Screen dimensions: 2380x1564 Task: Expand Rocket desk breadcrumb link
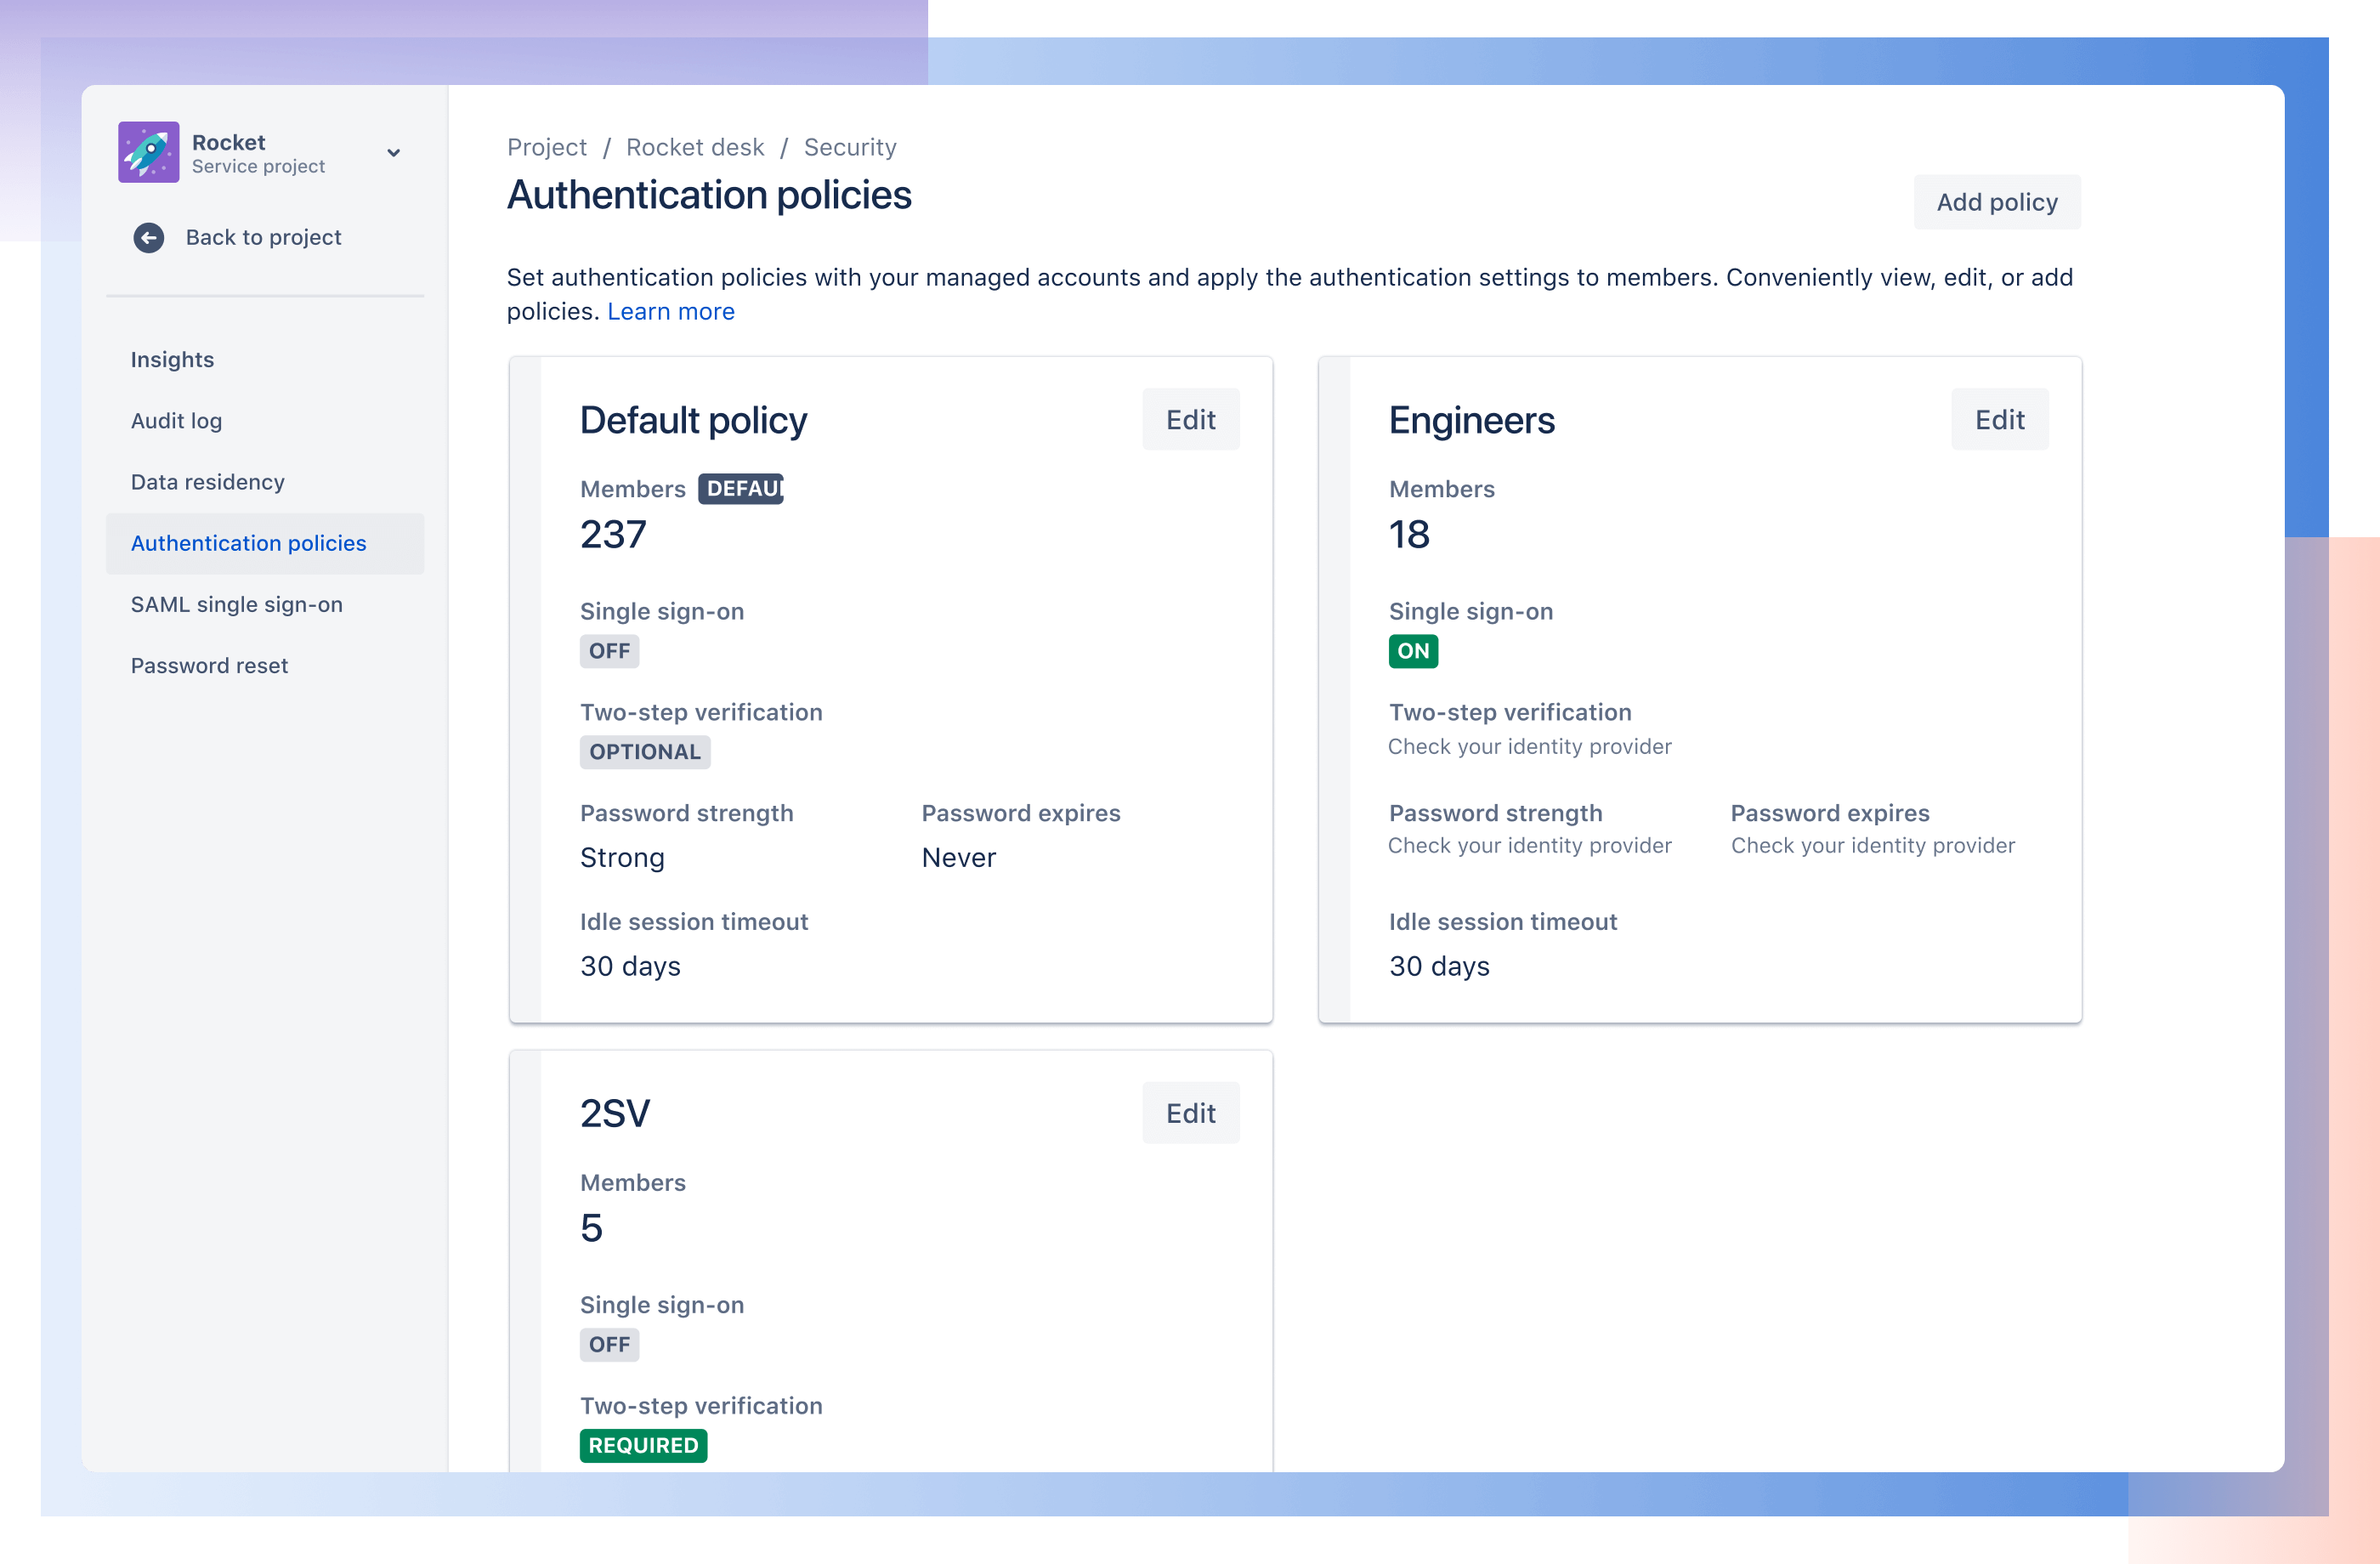[x=693, y=146]
